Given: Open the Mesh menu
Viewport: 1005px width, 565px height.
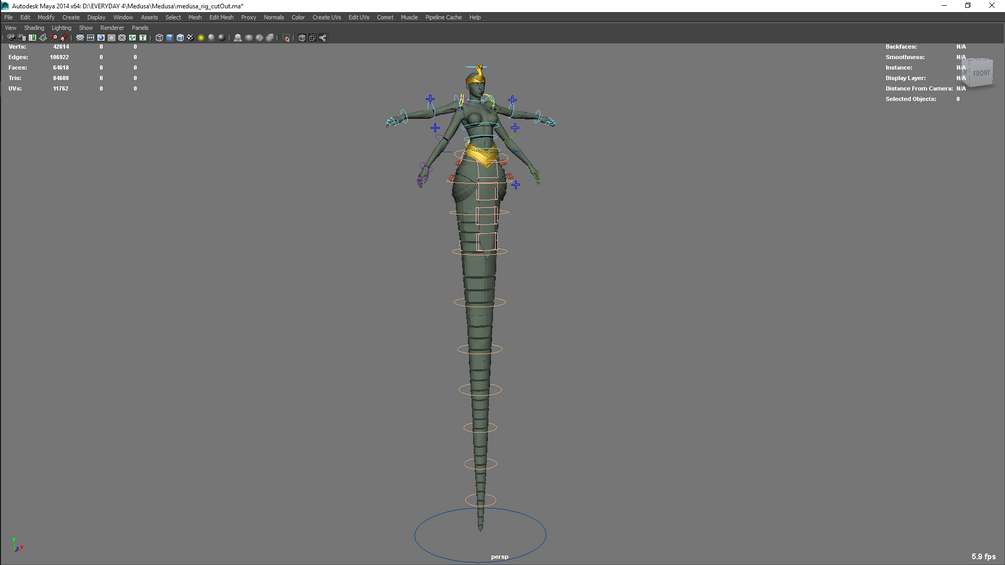Looking at the screenshot, I should pyautogui.click(x=195, y=17).
